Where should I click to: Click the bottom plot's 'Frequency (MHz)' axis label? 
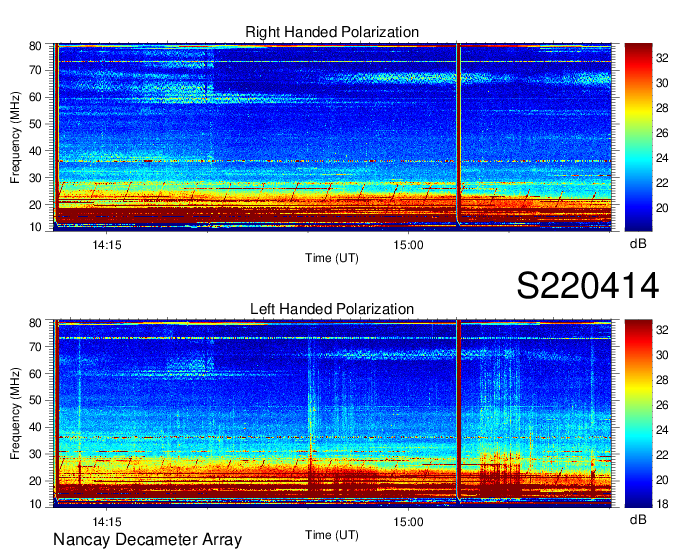tap(15, 414)
